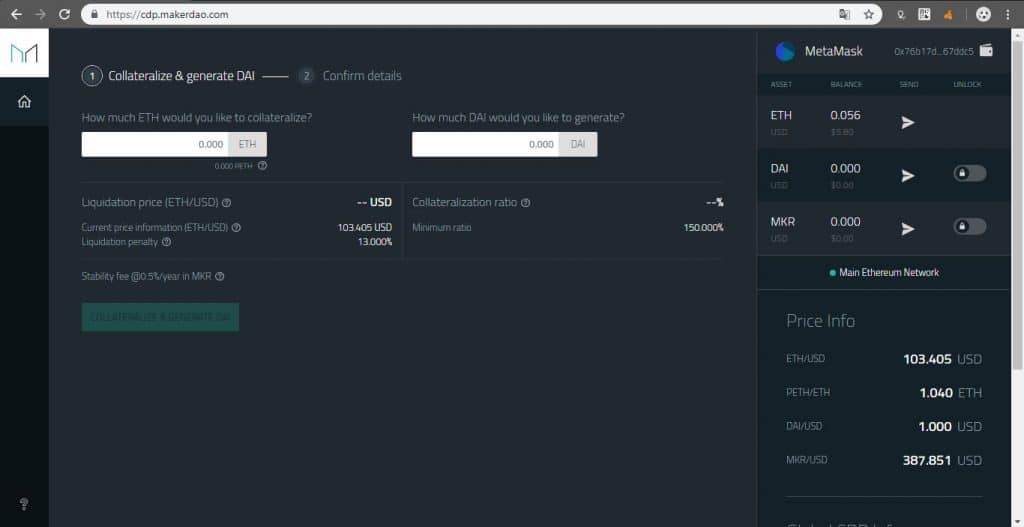
Task: Click the send arrow for DAI
Action: pyautogui.click(x=908, y=176)
